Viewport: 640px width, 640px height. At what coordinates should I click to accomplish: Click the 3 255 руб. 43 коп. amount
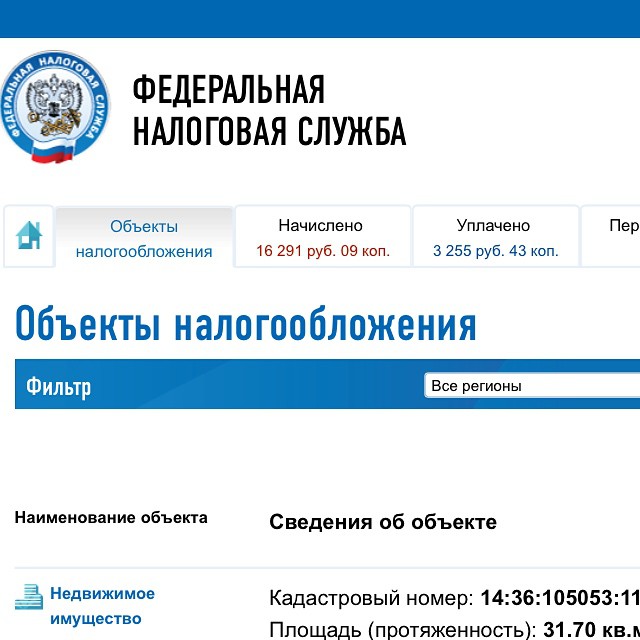coord(496,251)
